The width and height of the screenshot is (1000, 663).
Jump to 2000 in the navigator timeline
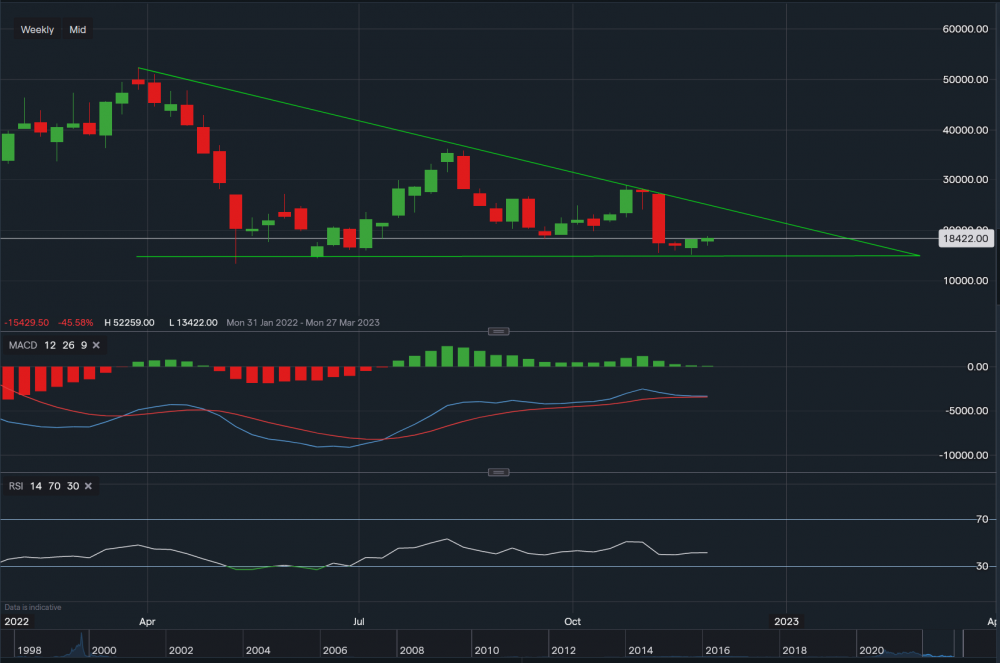pos(104,650)
